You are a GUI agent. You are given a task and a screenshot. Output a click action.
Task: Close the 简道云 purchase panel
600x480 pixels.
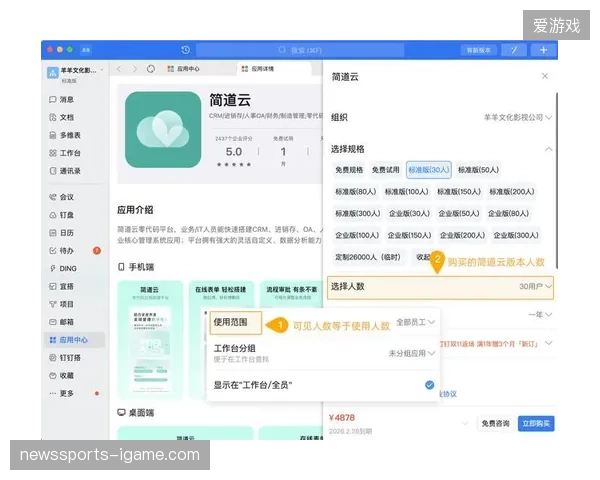(545, 76)
